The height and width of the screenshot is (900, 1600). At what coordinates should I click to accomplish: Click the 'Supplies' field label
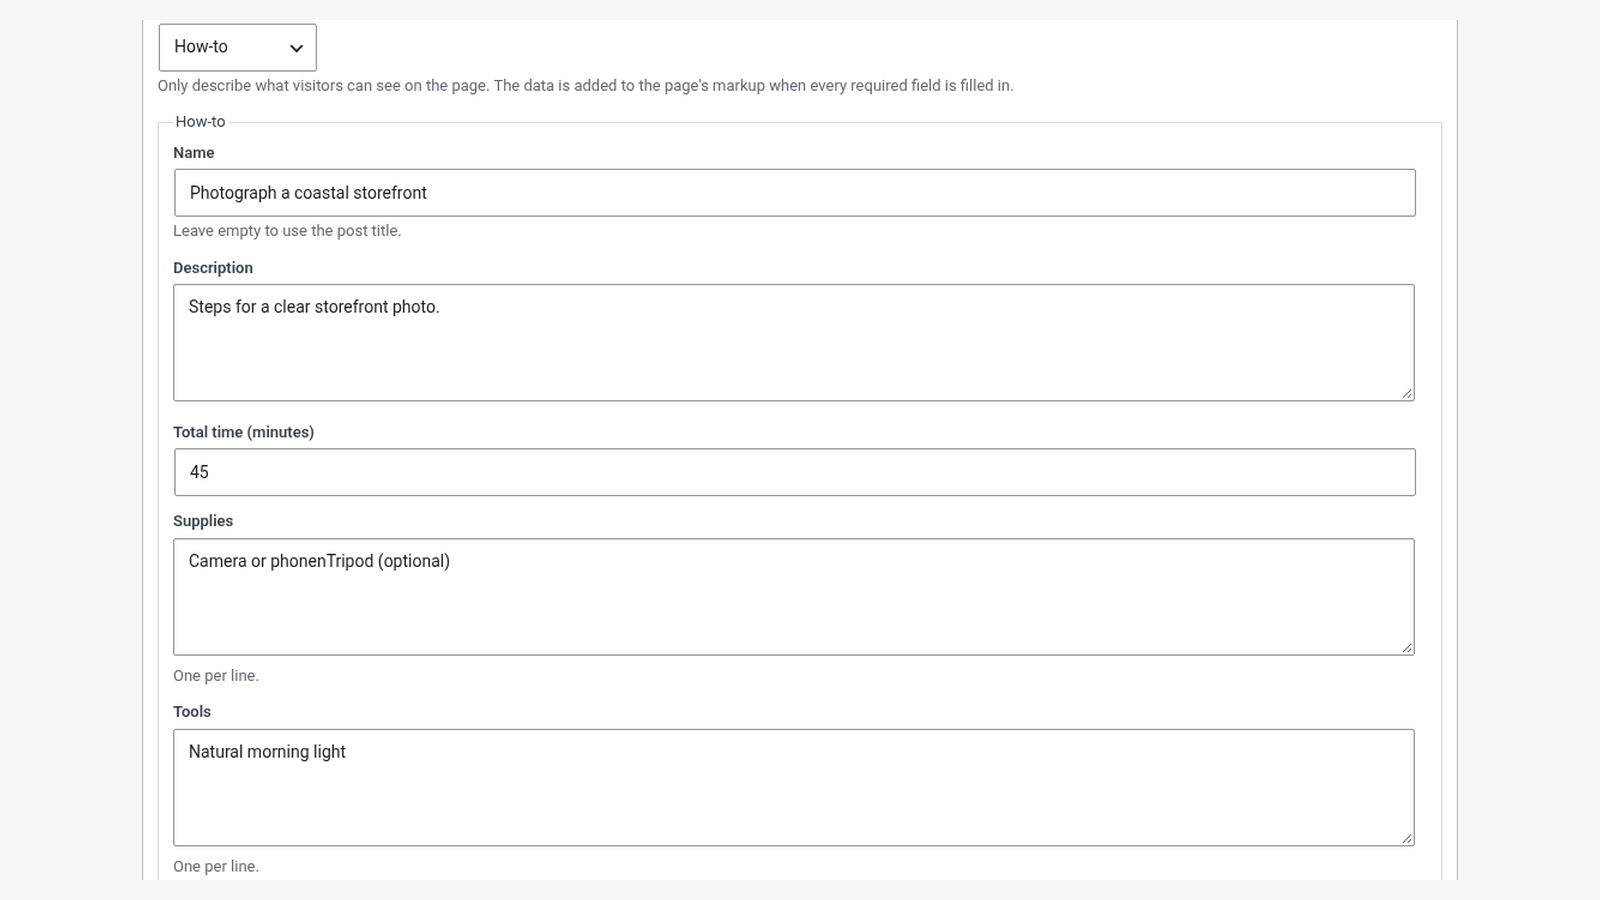pyautogui.click(x=203, y=521)
